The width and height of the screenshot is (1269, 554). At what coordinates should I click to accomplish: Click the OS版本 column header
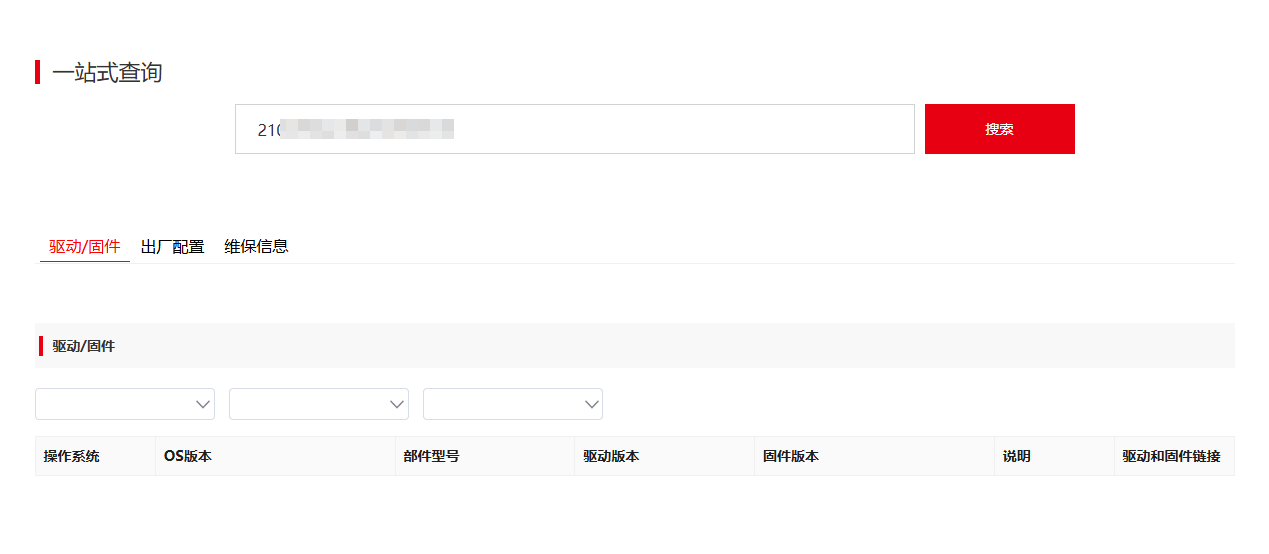pyautogui.click(x=188, y=456)
